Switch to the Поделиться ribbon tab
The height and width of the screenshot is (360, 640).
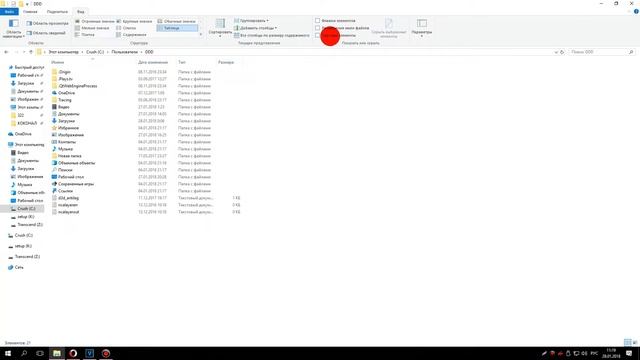coord(57,12)
